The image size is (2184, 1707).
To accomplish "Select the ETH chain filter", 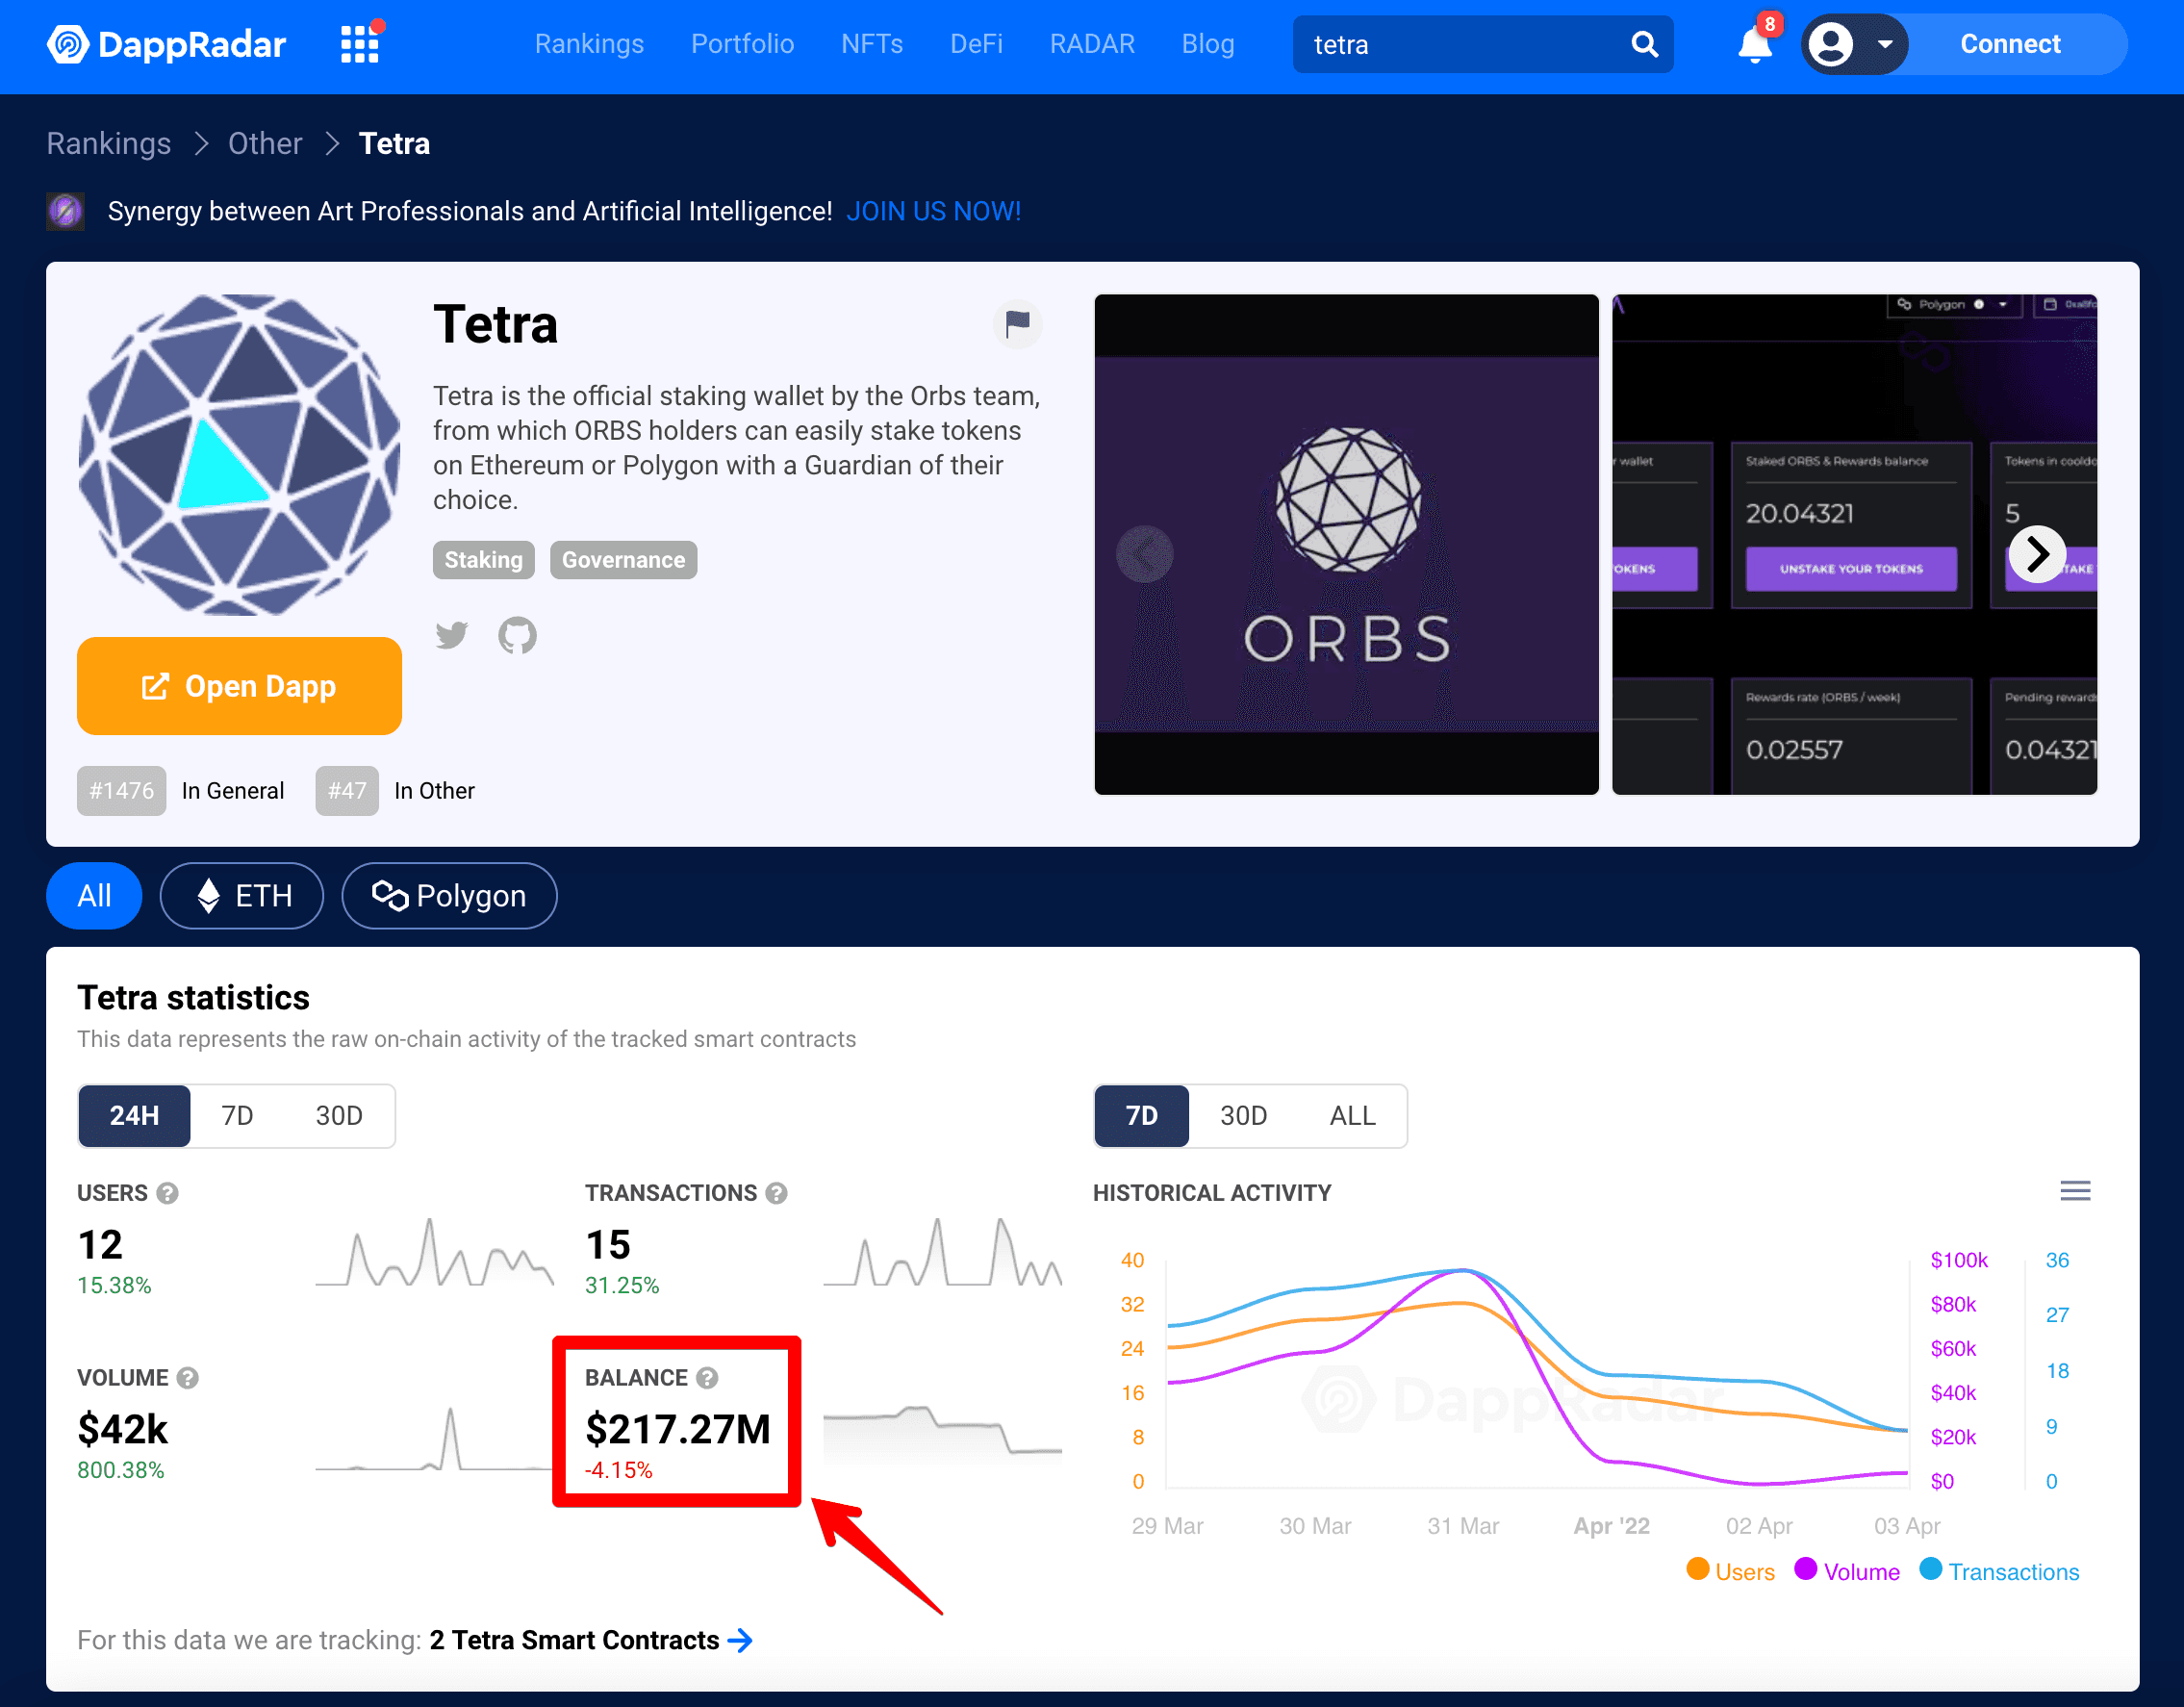I will [x=242, y=896].
